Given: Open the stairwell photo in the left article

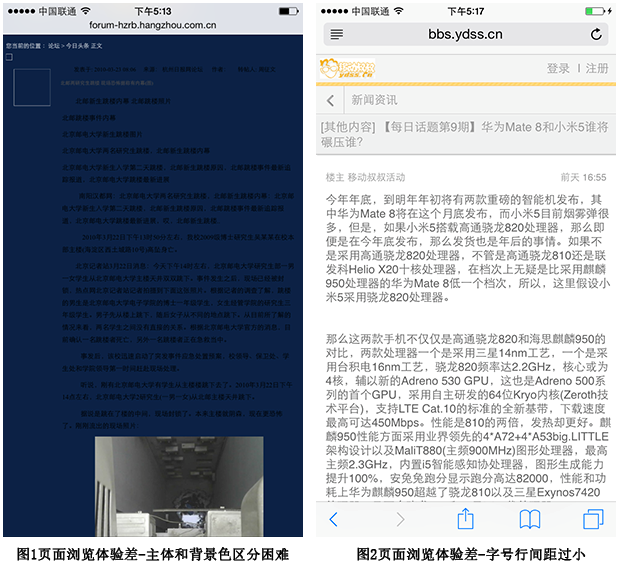Looking at the screenshot, I should (x=179, y=486).
